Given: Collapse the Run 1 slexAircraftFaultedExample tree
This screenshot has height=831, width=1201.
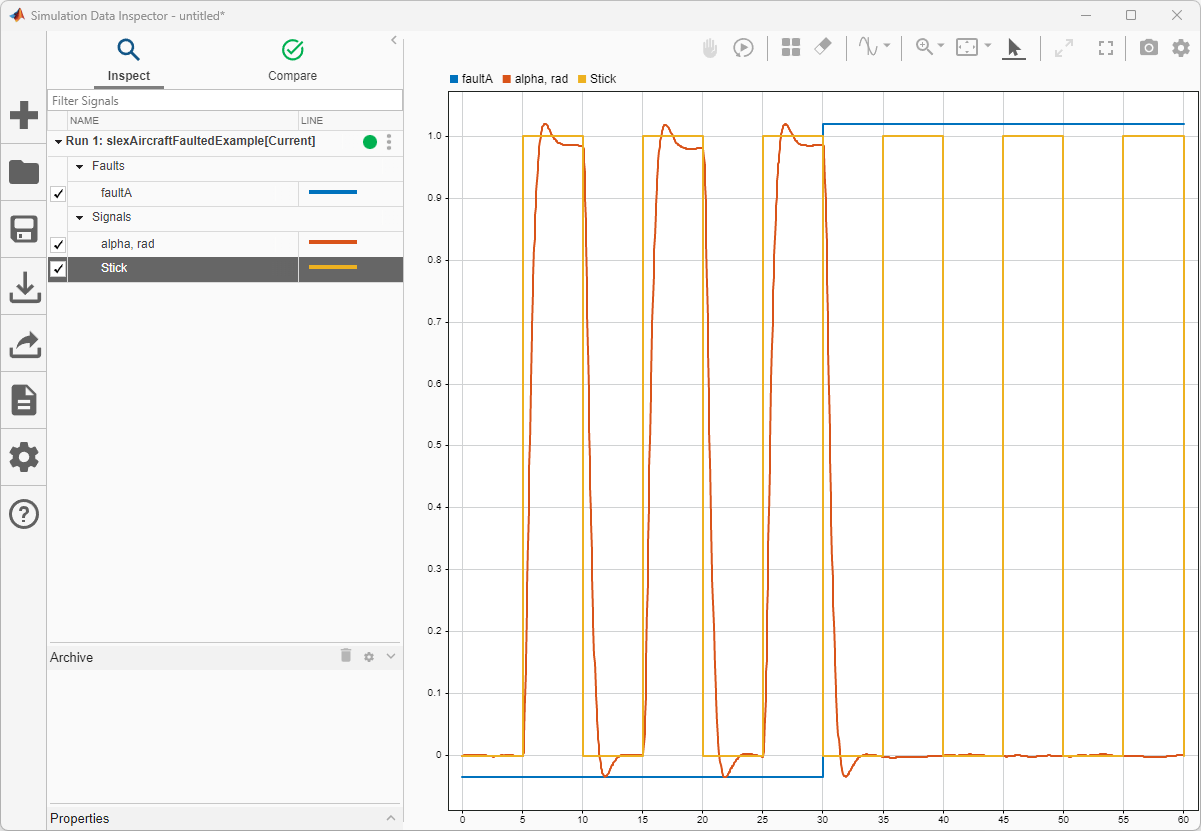Looking at the screenshot, I should [x=59, y=142].
